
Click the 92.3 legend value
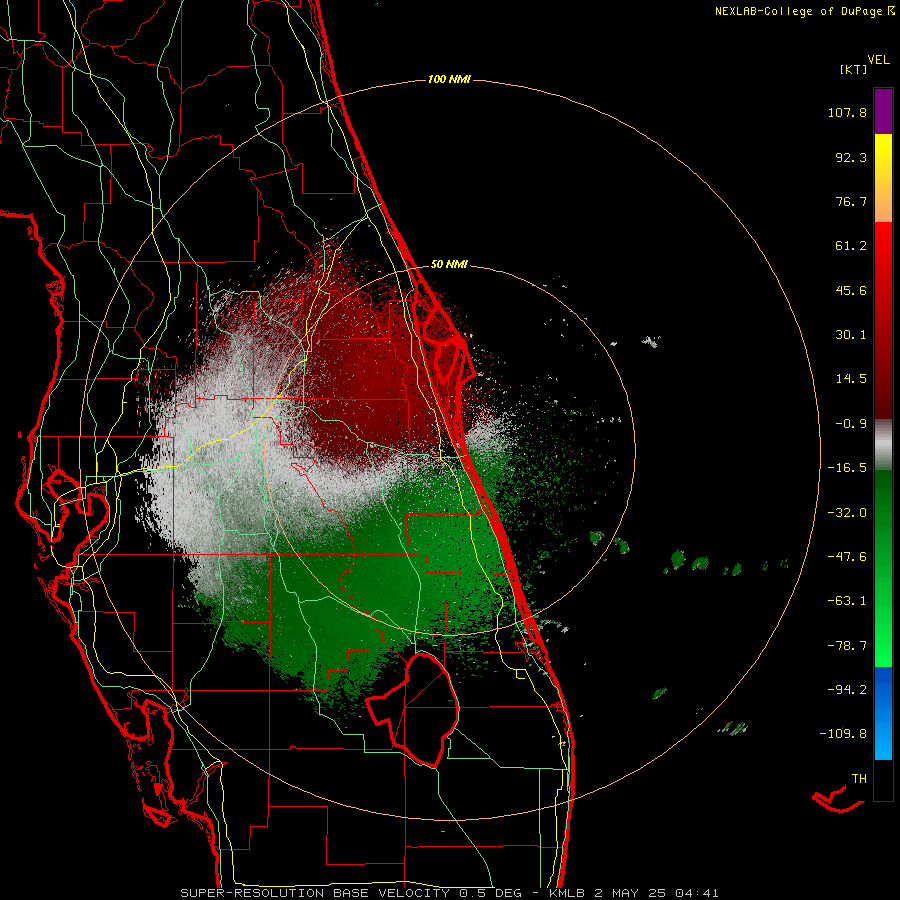[x=851, y=157]
